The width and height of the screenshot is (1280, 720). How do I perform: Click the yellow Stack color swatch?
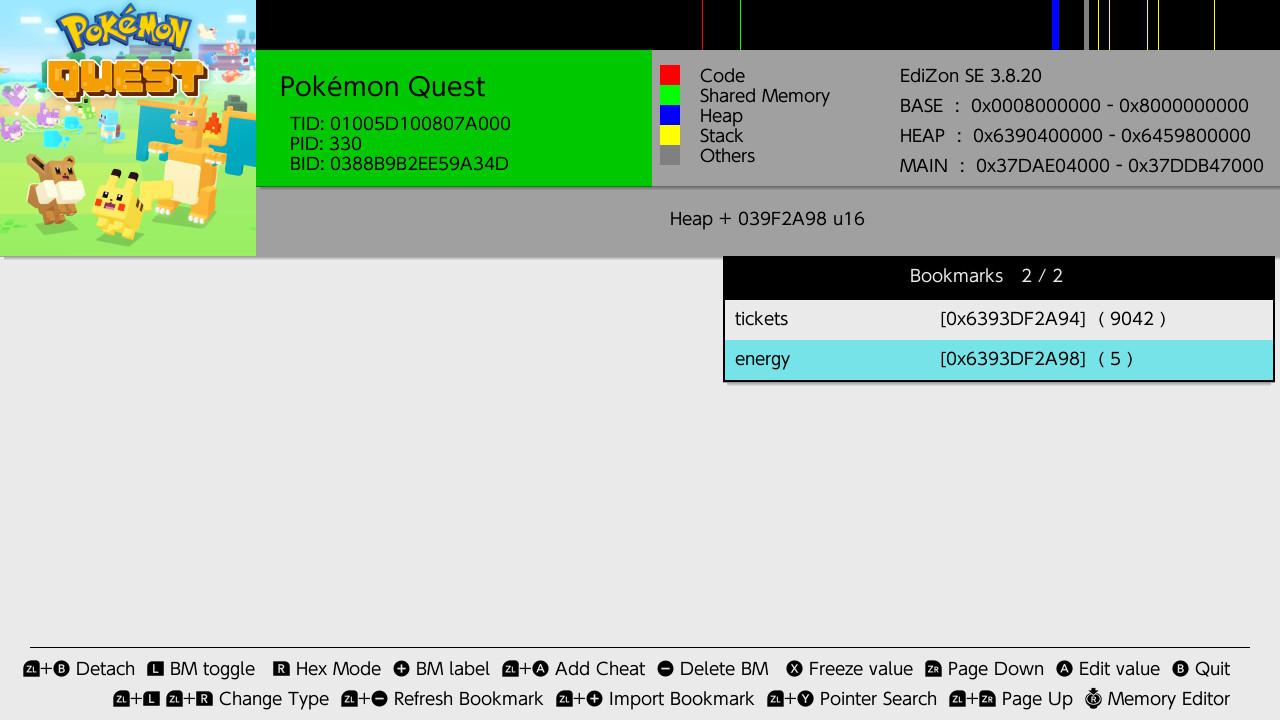point(670,135)
